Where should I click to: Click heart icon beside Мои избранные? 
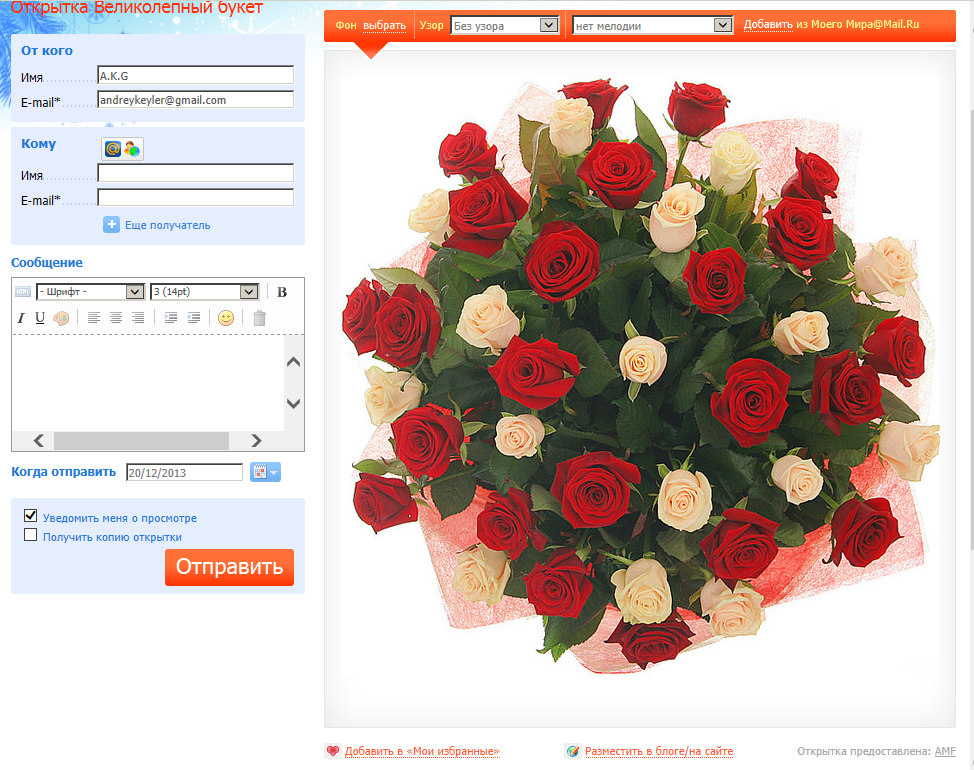tap(333, 751)
